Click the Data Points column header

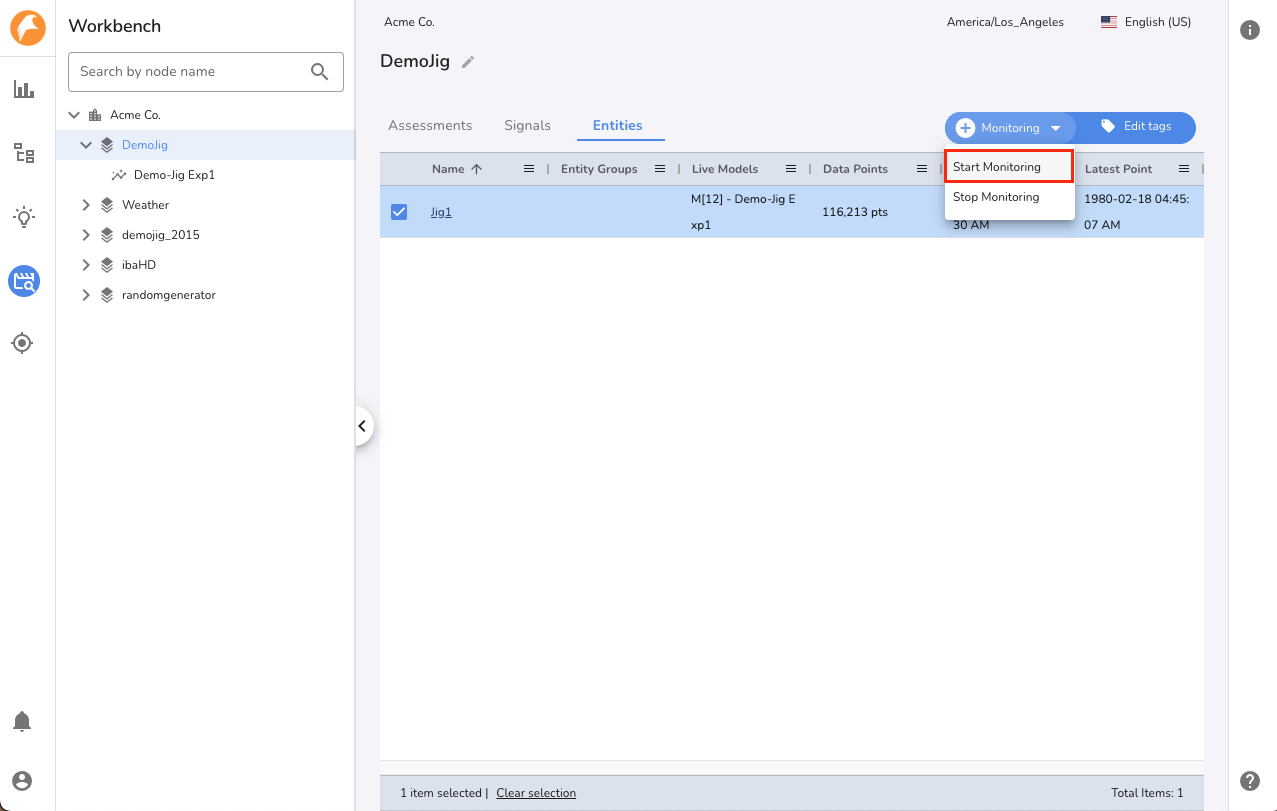point(855,169)
